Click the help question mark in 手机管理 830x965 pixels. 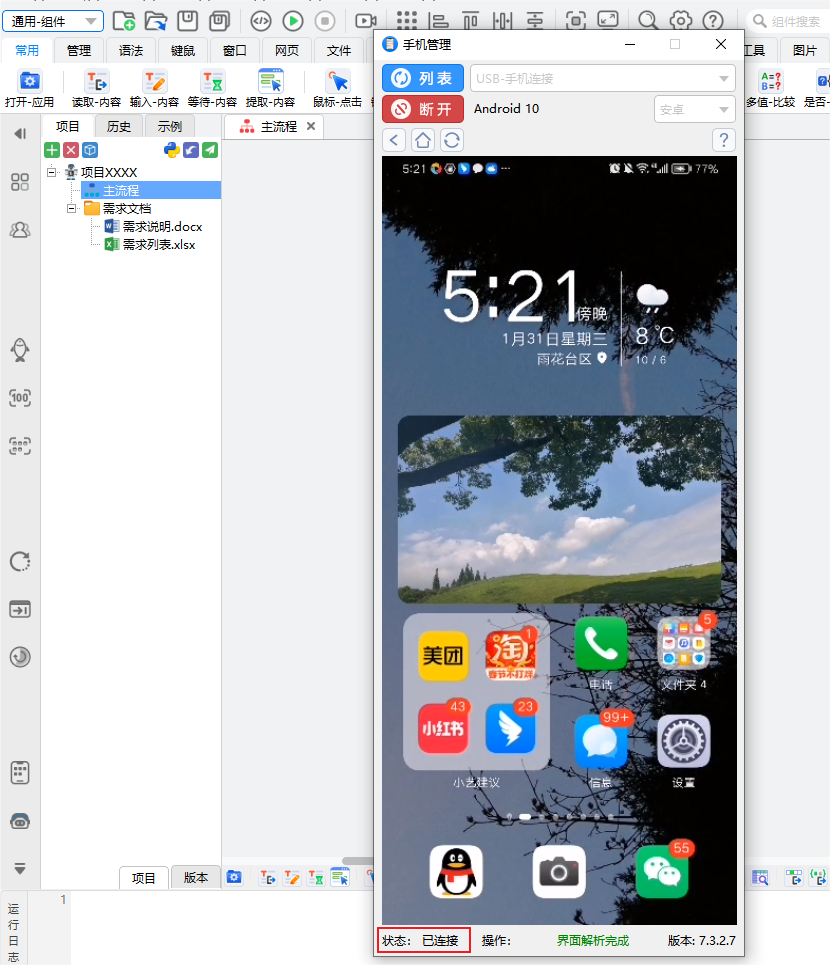point(723,140)
